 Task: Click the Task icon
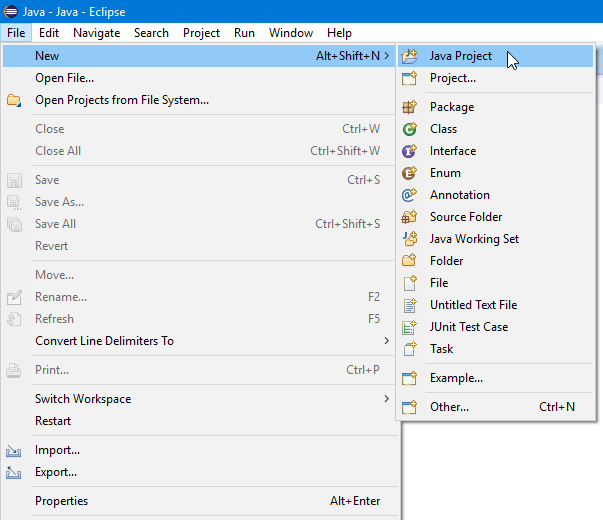point(409,349)
